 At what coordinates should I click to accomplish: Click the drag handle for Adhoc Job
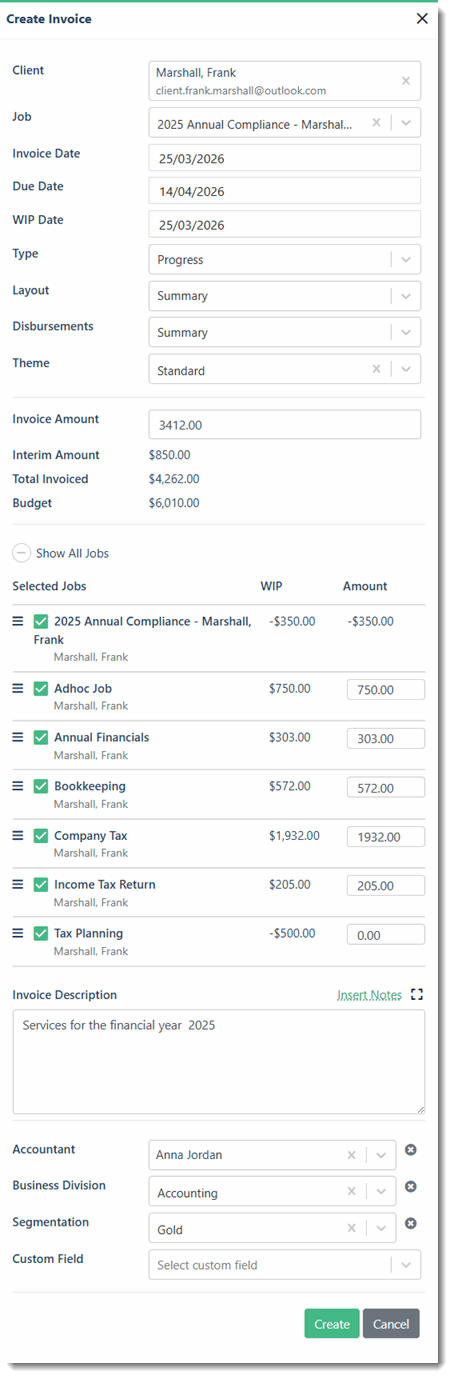point(17,688)
